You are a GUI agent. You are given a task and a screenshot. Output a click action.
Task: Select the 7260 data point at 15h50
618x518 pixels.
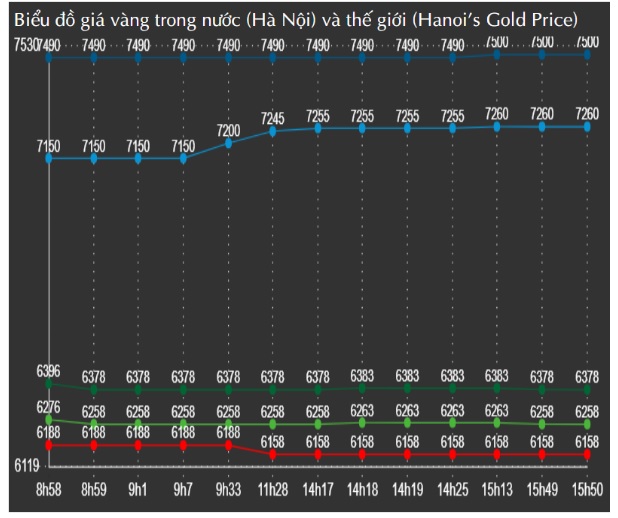click(587, 127)
